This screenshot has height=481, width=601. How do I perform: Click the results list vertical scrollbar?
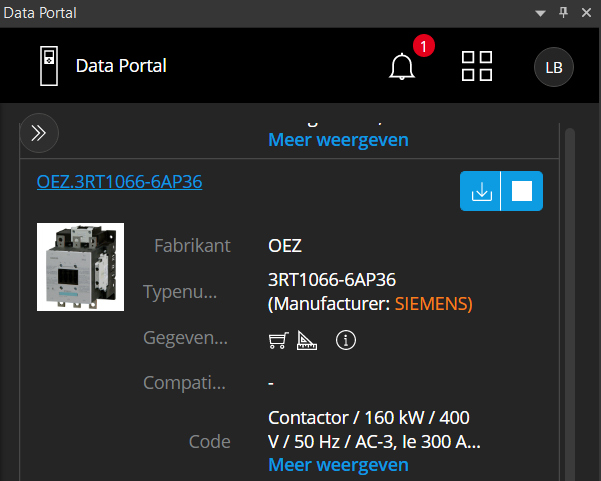point(570,300)
